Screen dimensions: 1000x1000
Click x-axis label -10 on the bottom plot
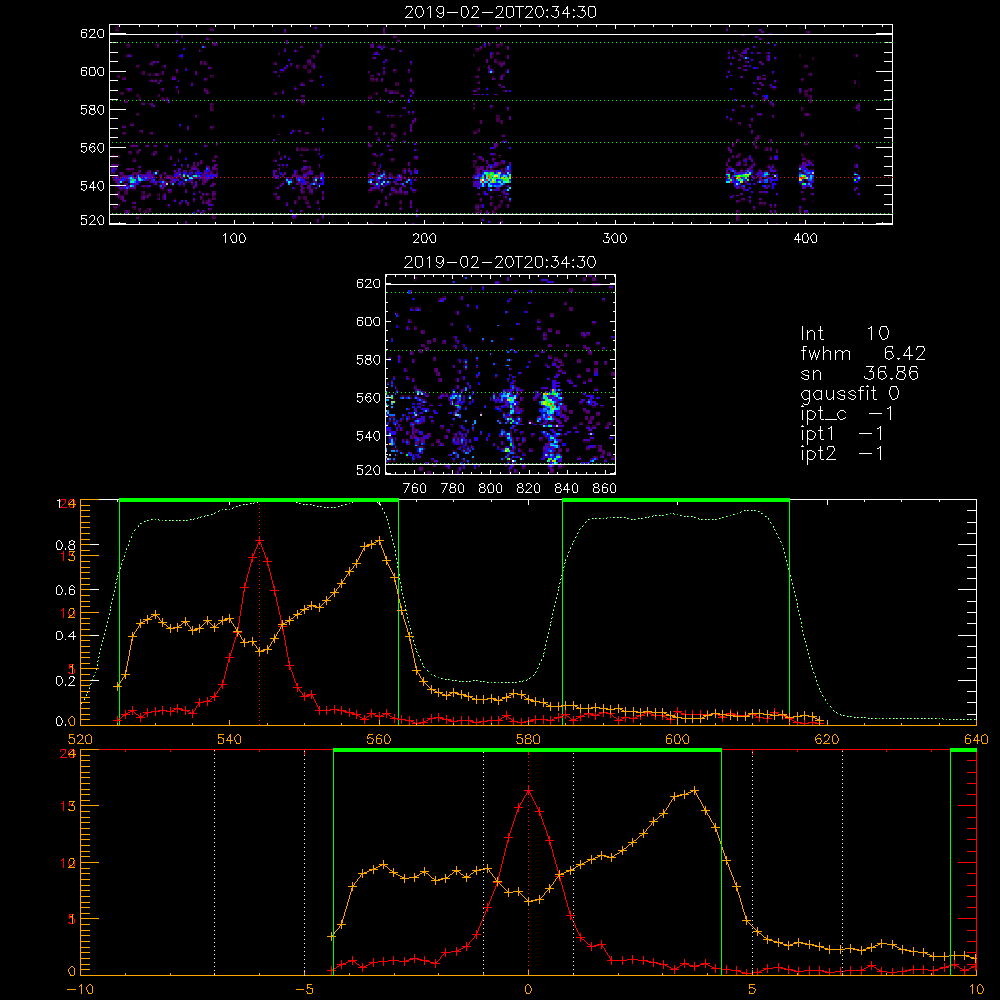[x=80, y=989]
